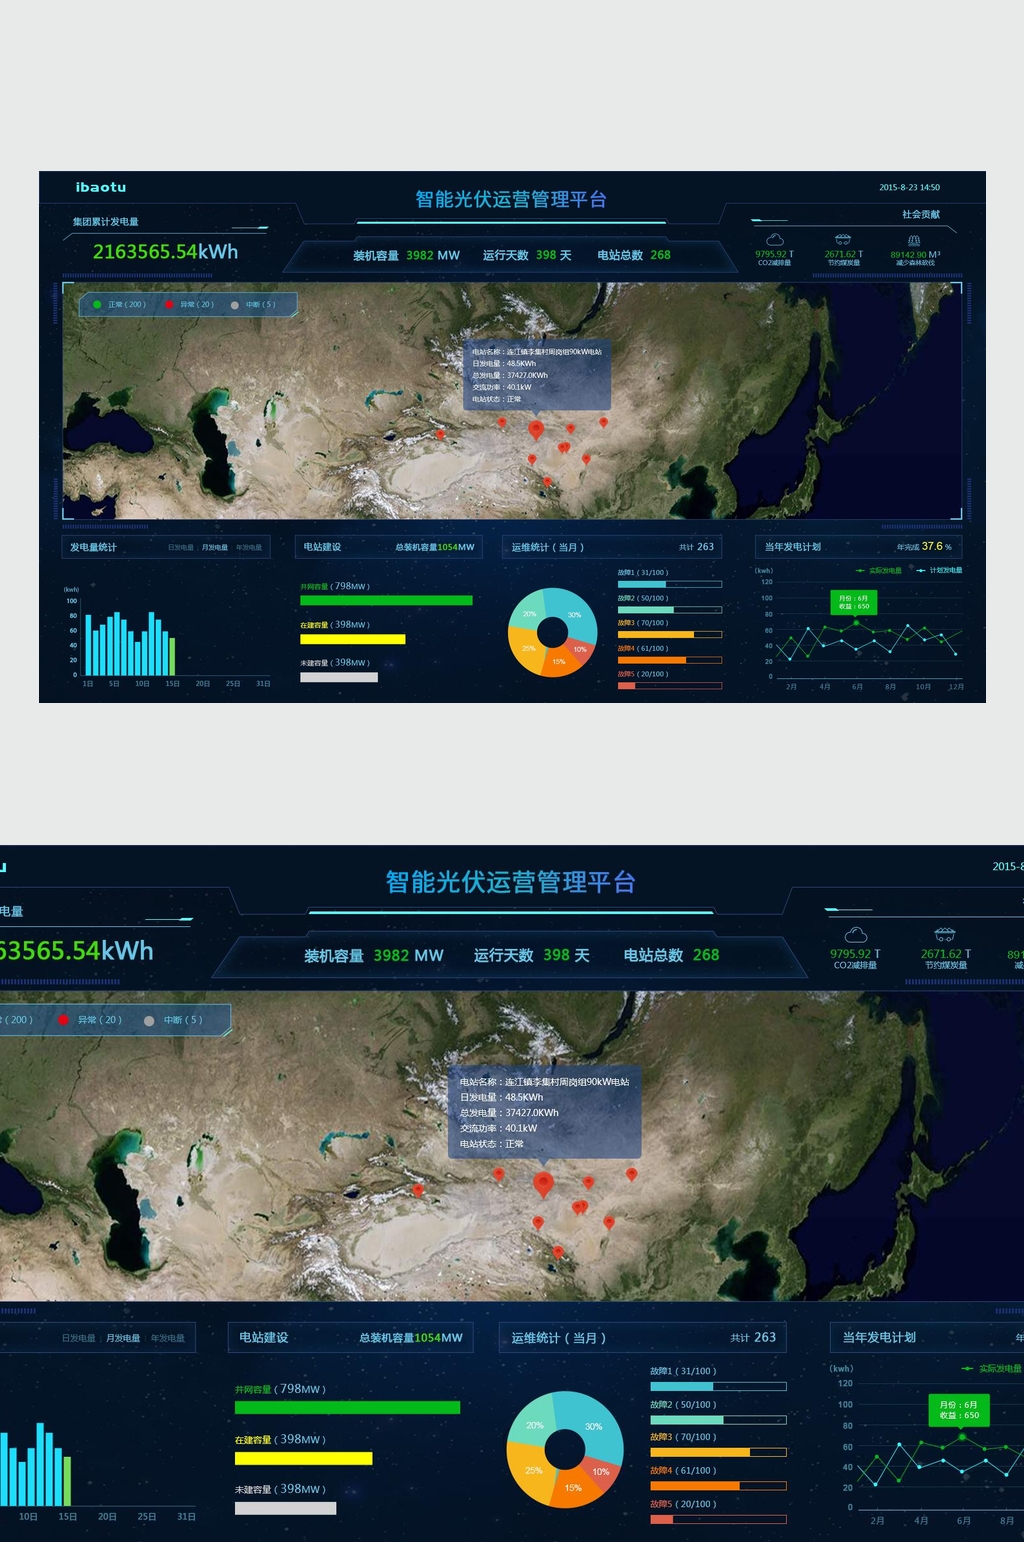Click the 2163565.54kWh total in the small dashboard
Image resolution: width=1024 pixels, height=1542 pixels.
(x=165, y=252)
